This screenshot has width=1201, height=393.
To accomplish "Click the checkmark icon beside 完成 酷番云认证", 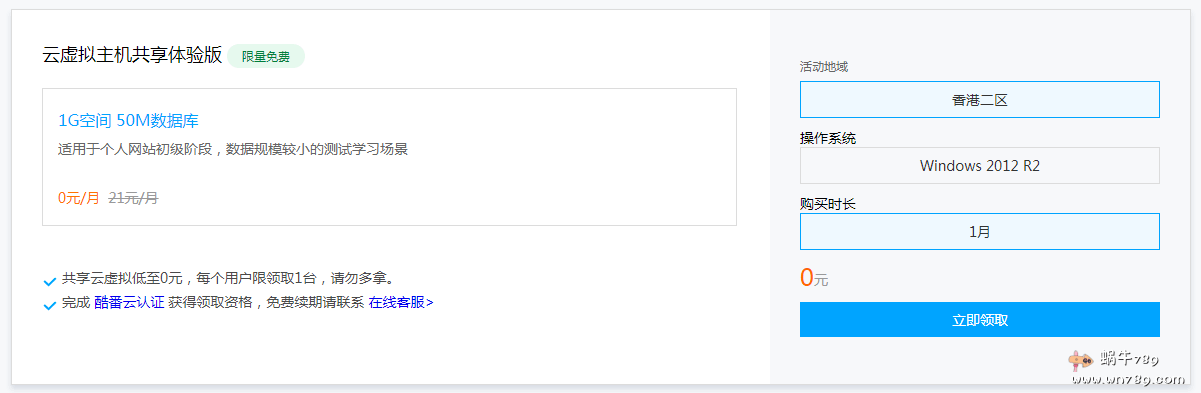I will tap(50, 304).
